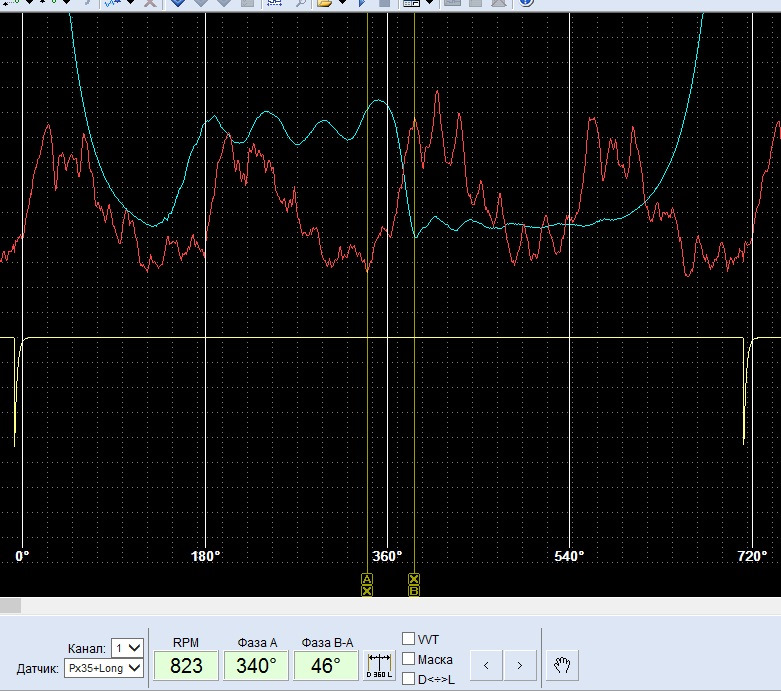Click the RPM value field 823
The width and height of the screenshot is (781, 691).
pos(186,666)
